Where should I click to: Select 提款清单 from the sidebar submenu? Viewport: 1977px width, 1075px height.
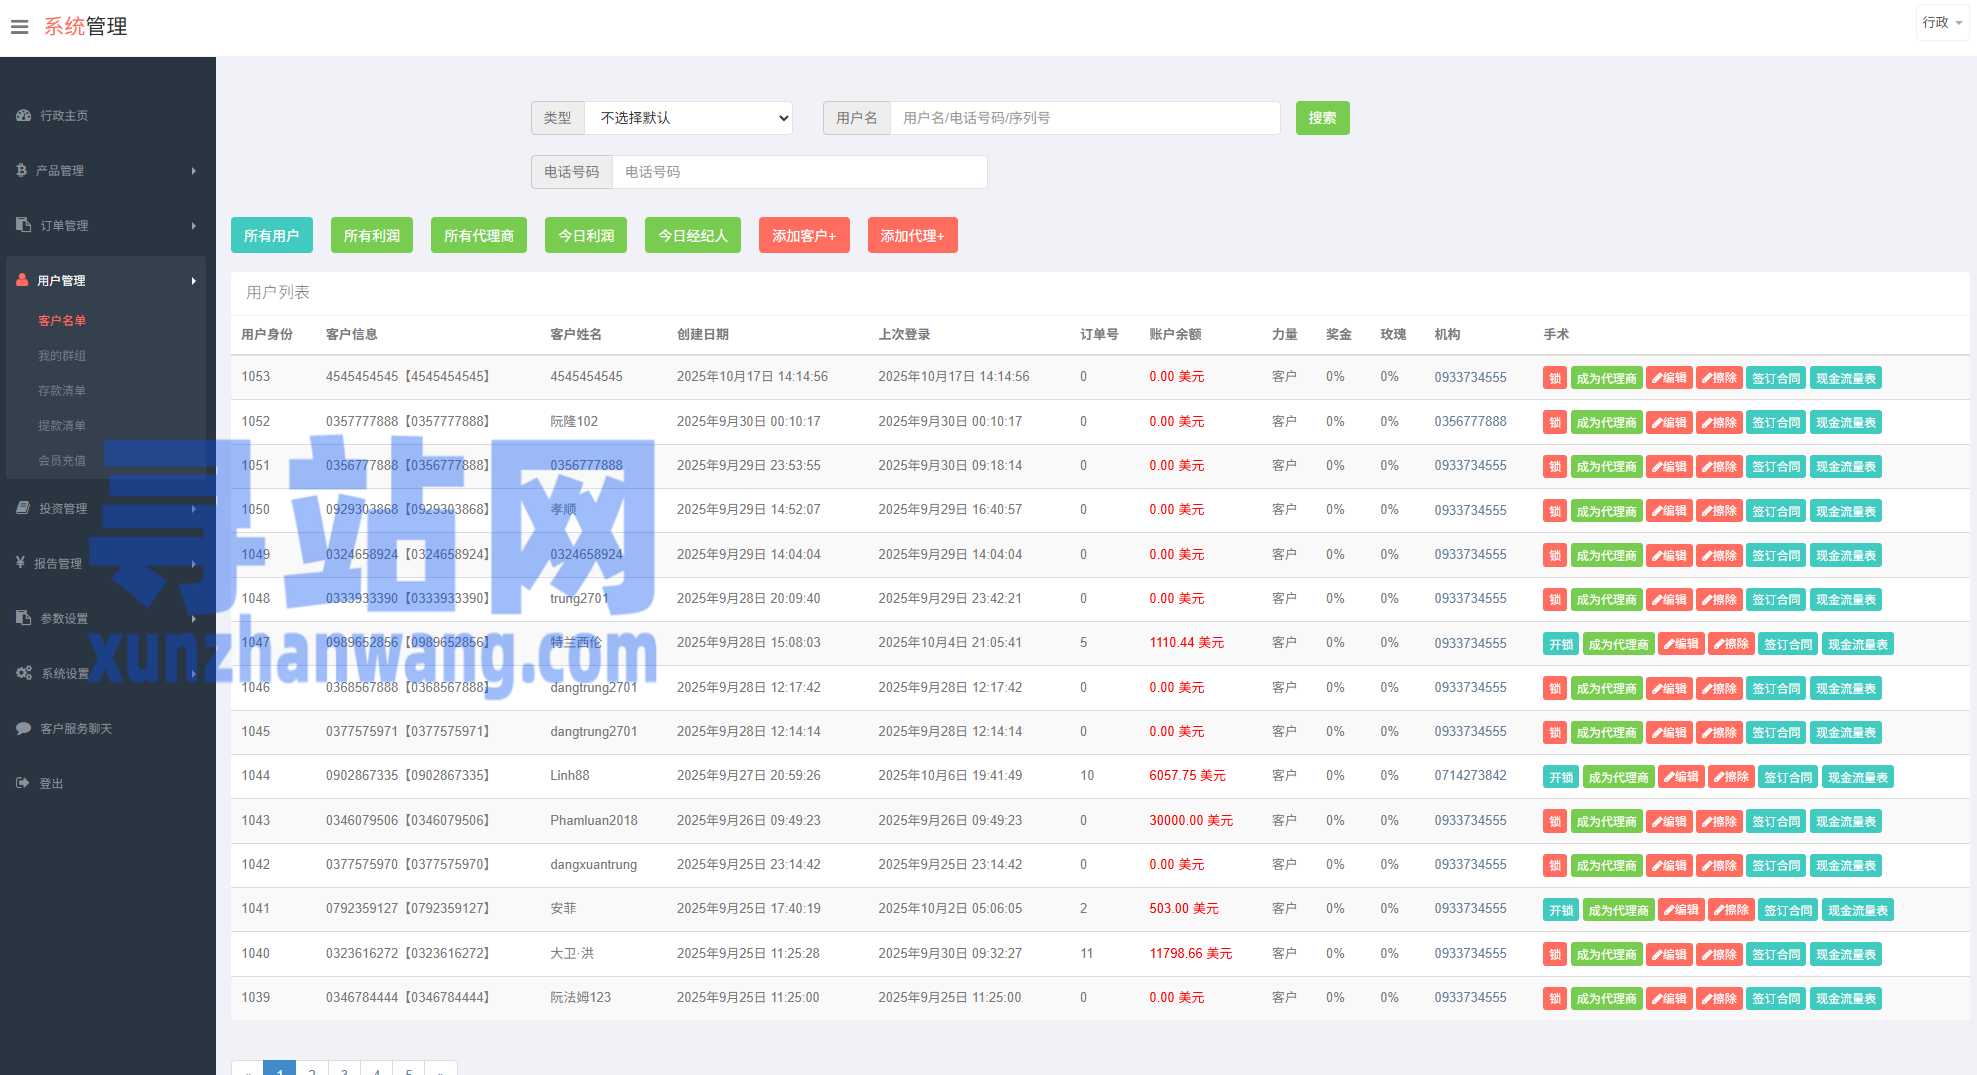pyautogui.click(x=62, y=426)
